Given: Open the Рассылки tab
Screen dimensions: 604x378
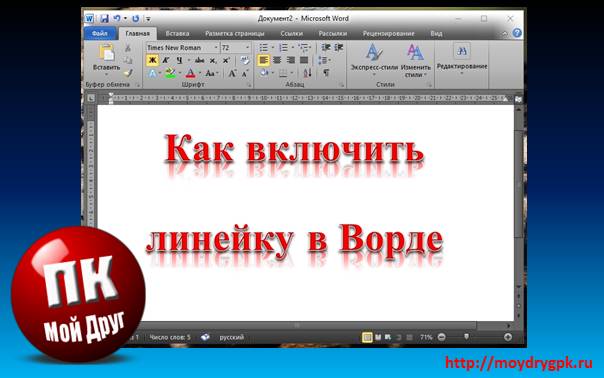Looking at the screenshot, I should tap(333, 34).
